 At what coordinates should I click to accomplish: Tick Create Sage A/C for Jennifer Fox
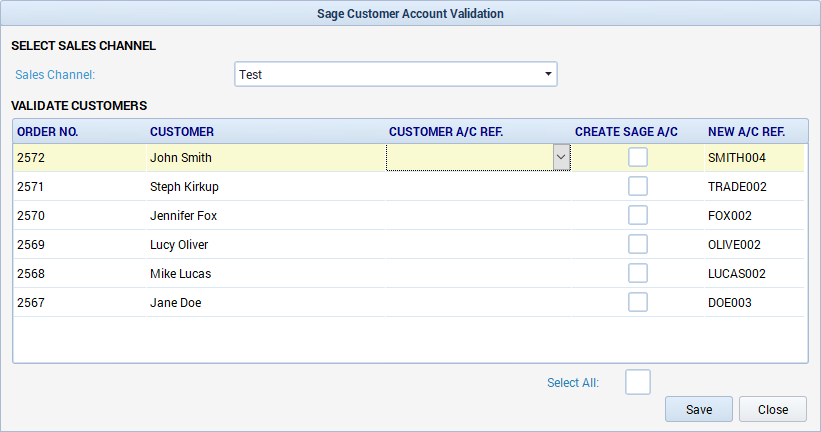638,215
